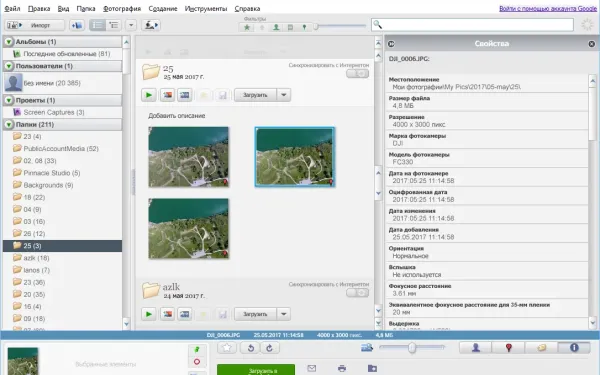Select the highlighted second thumbnail in folder 25
The width and height of the screenshot is (600, 375).
[295, 157]
